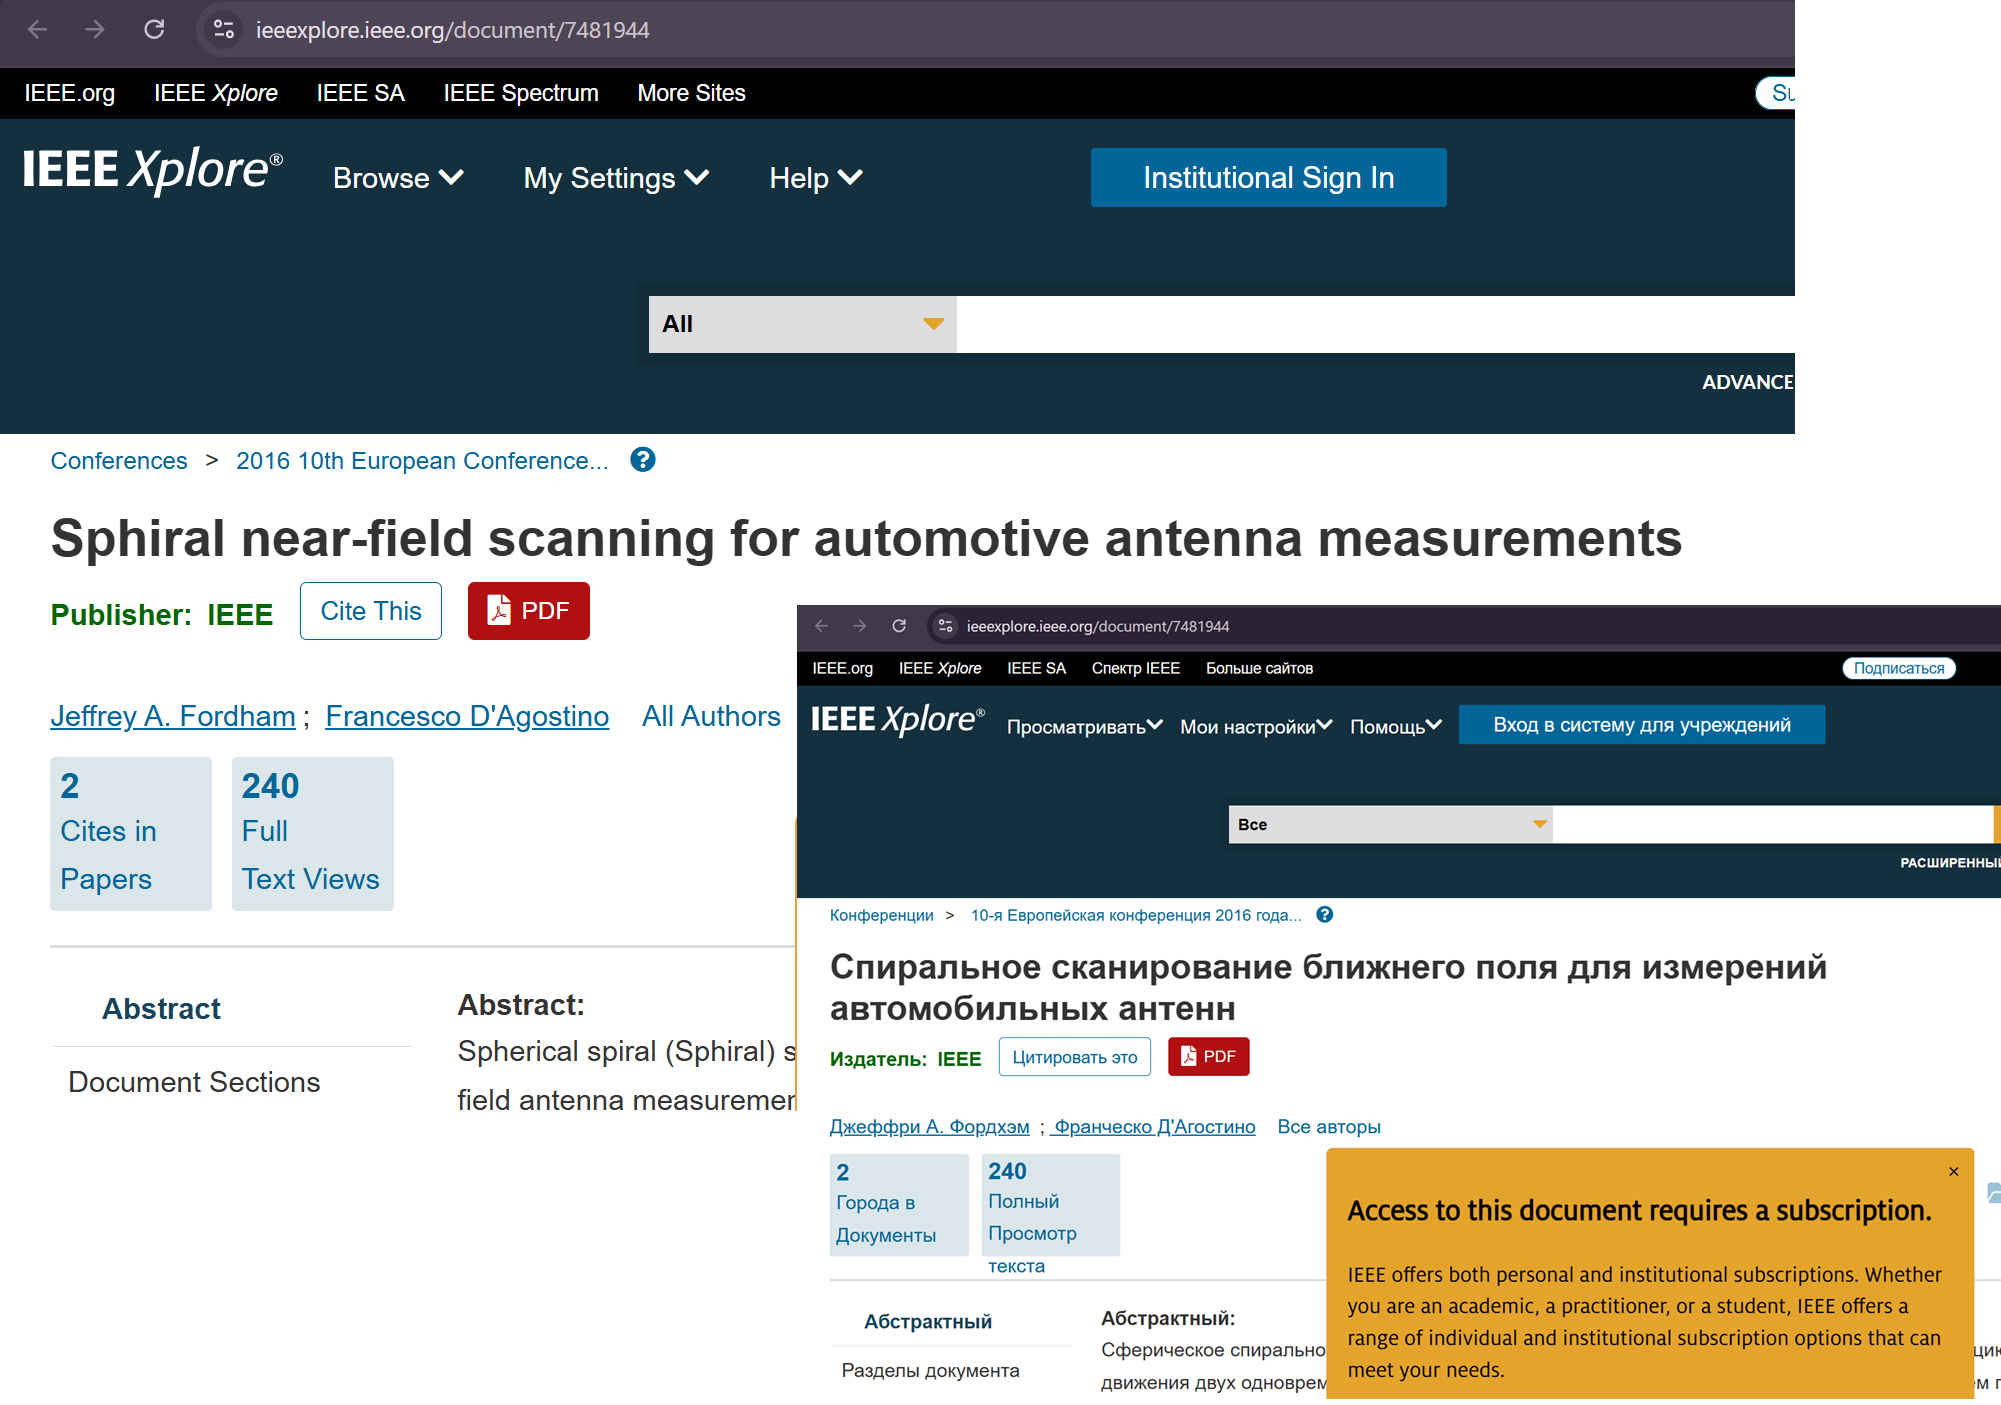Open the IEEE Xplore logo in the English window
The width and height of the screenshot is (2001, 1405).
coord(152,170)
